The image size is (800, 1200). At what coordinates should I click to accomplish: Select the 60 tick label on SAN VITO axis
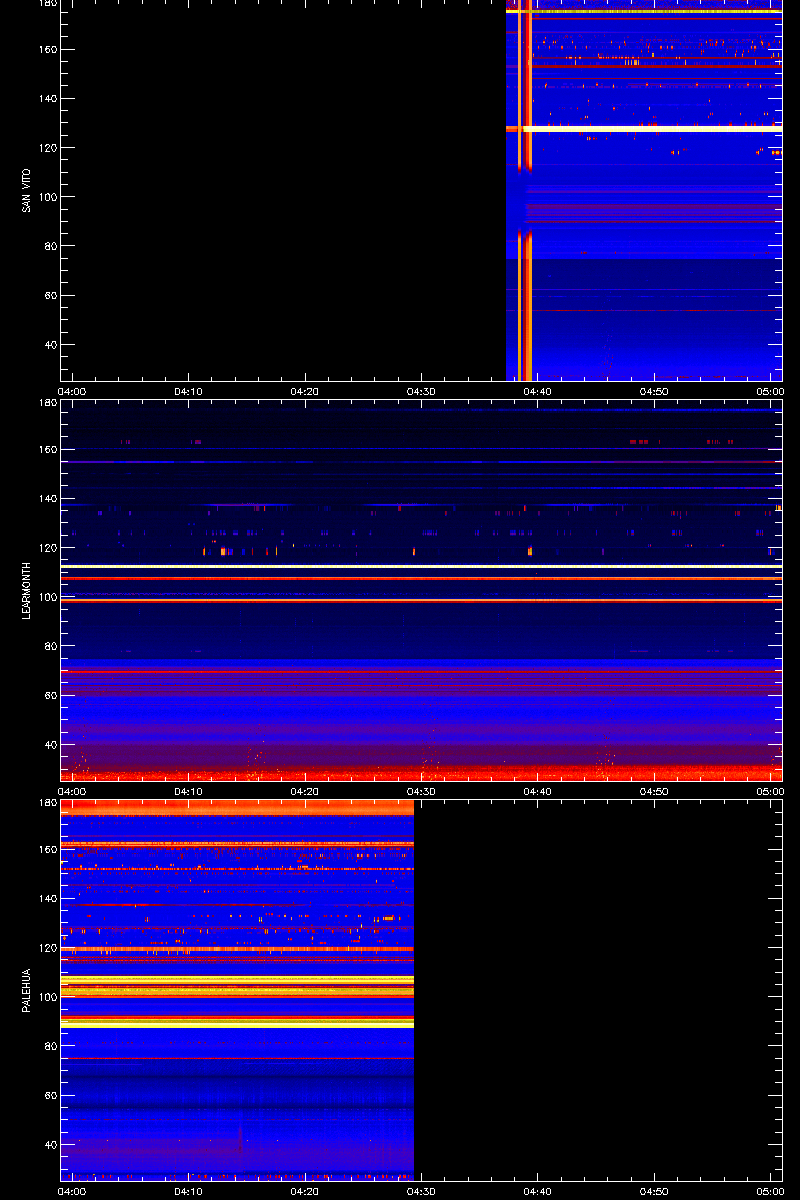coord(50,296)
